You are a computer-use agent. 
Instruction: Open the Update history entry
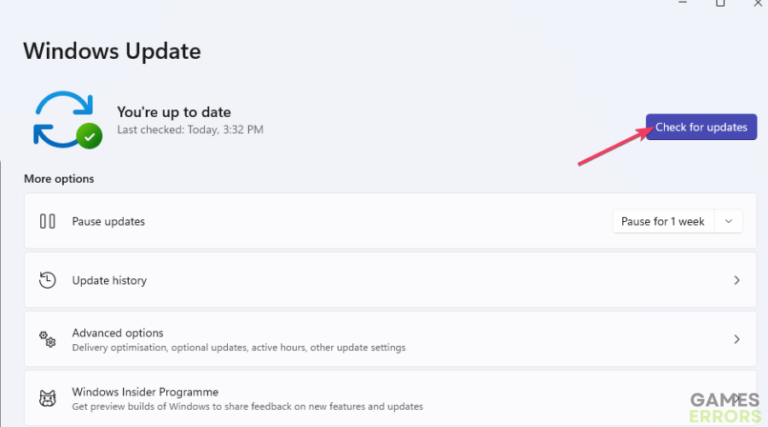click(x=109, y=280)
